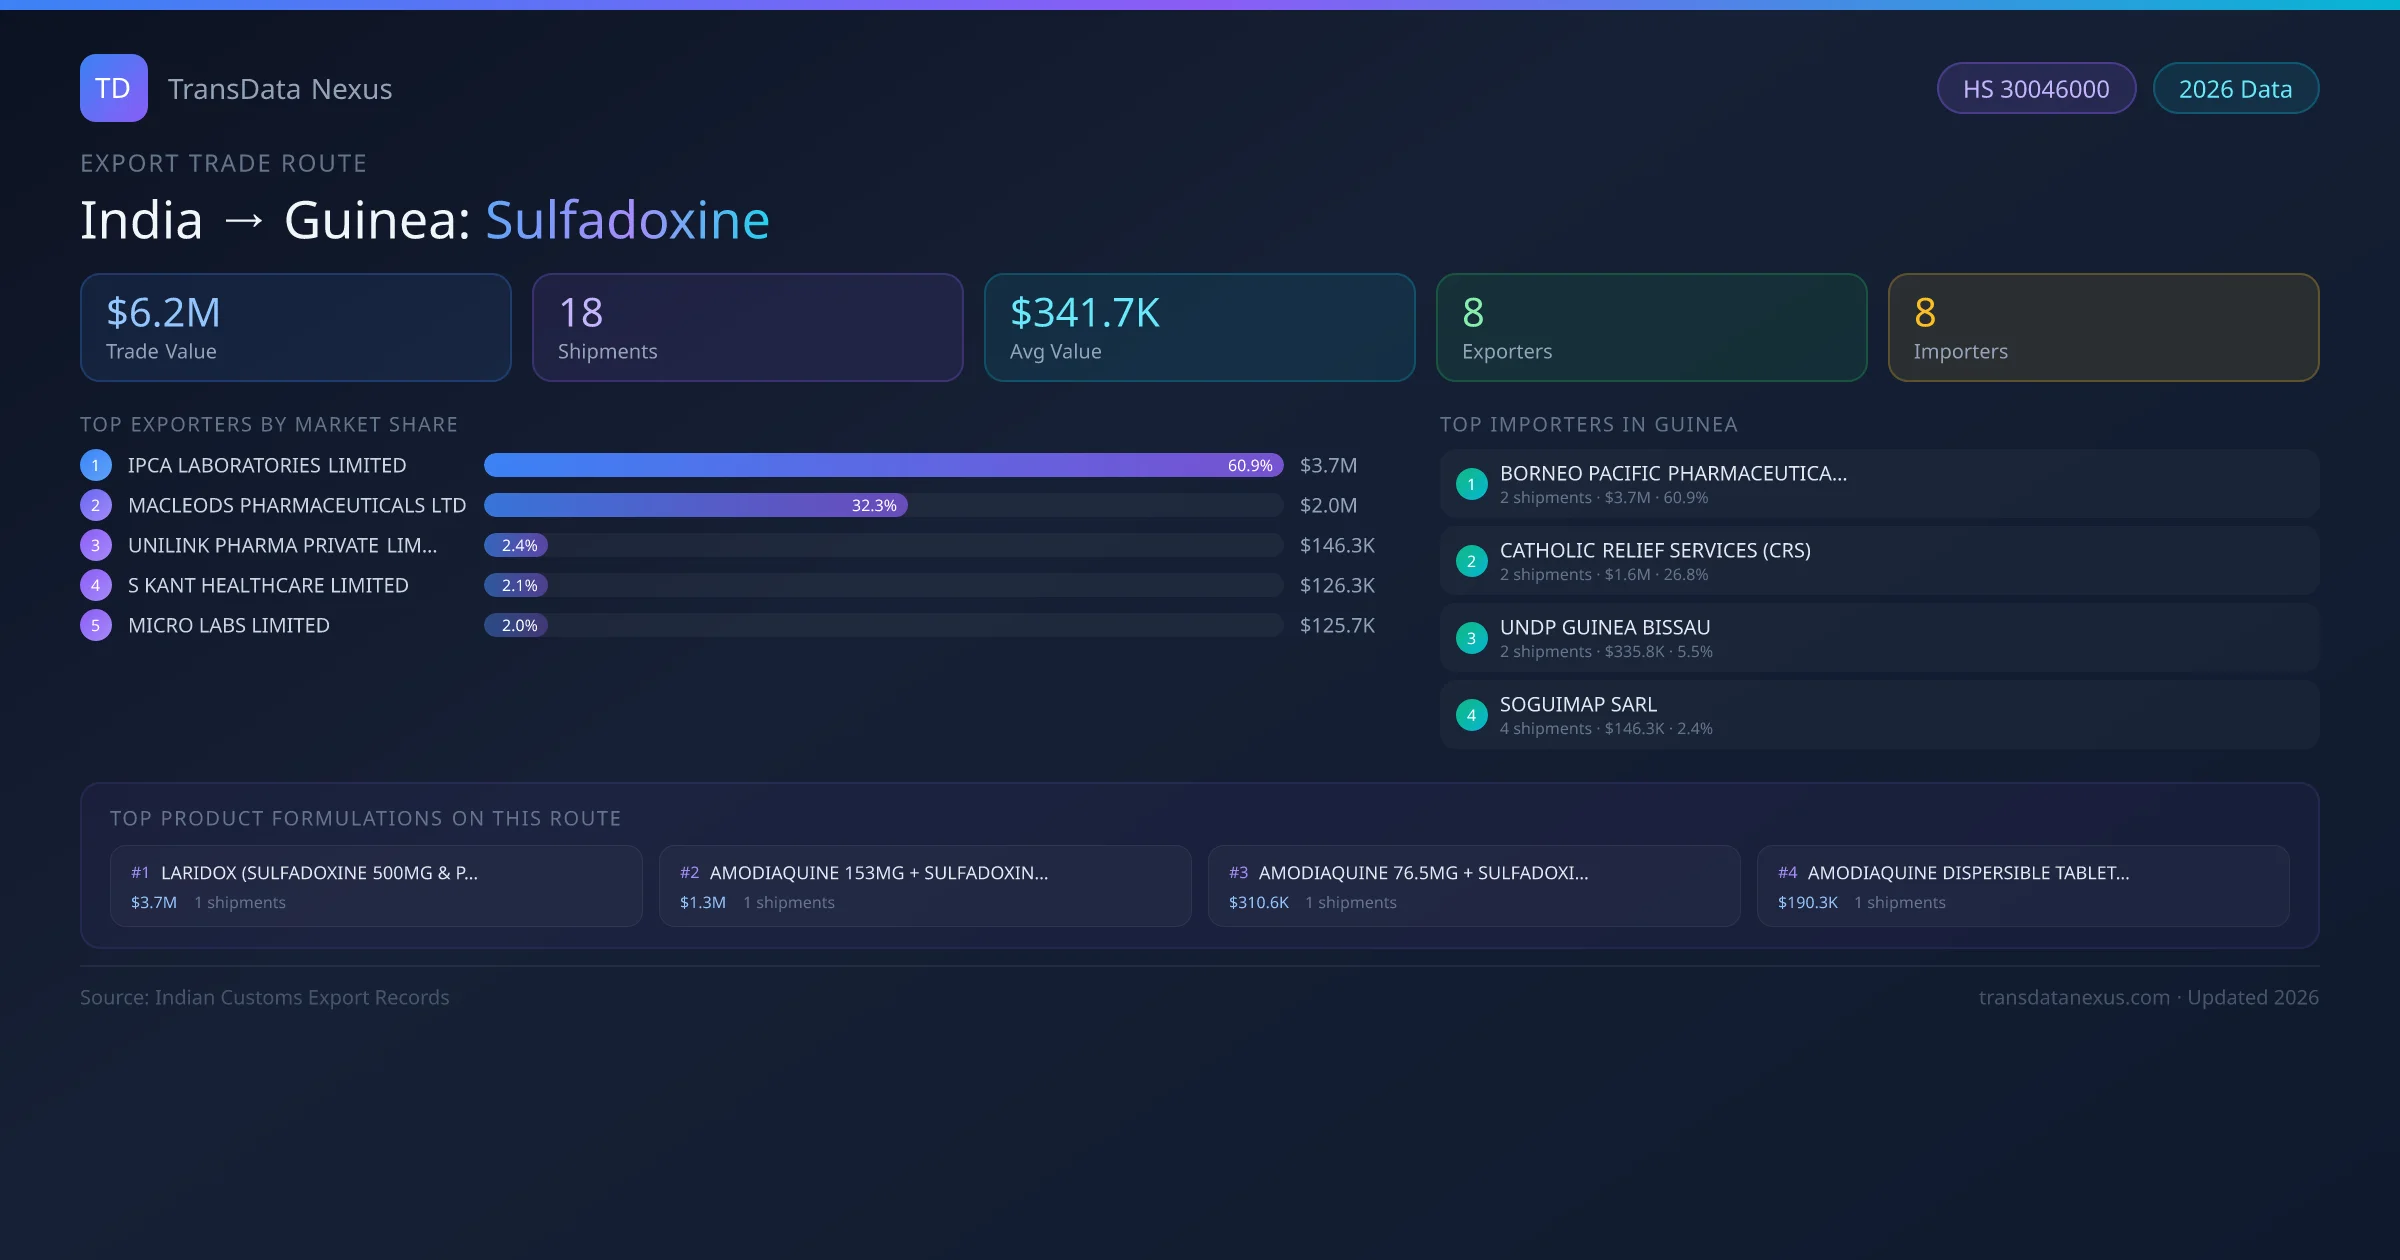
Task: Click green rank 3 badge for UNDP Guinea Bissau
Action: (1471, 638)
